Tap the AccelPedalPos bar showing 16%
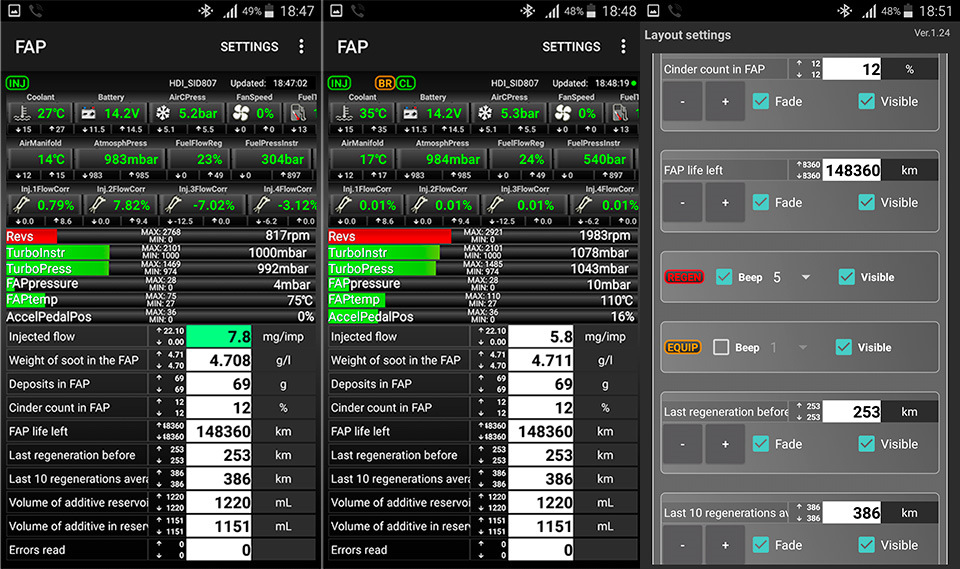The width and height of the screenshot is (960, 569). click(482, 316)
